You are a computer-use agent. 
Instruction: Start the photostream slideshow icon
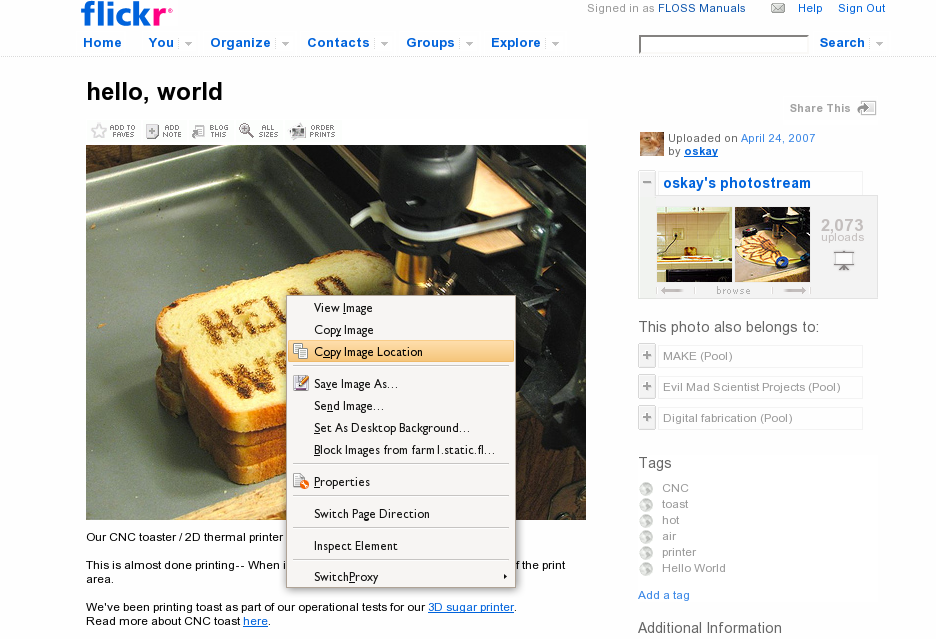(x=844, y=260)
